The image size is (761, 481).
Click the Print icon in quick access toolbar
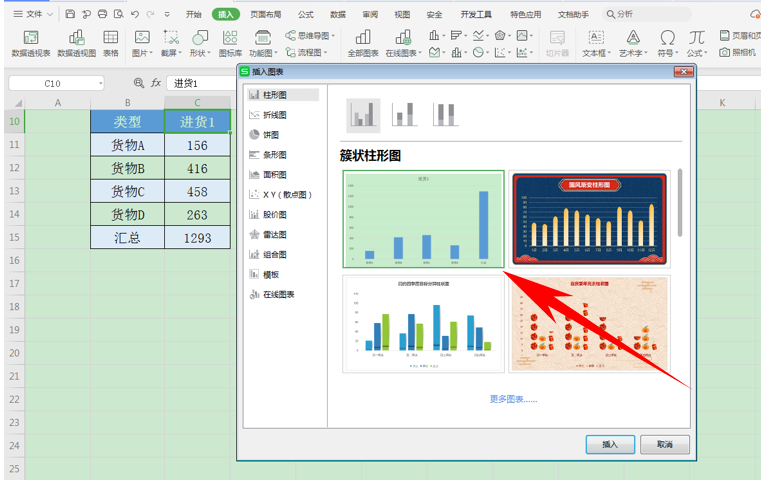pyautogui.click(x=102, y=14)
